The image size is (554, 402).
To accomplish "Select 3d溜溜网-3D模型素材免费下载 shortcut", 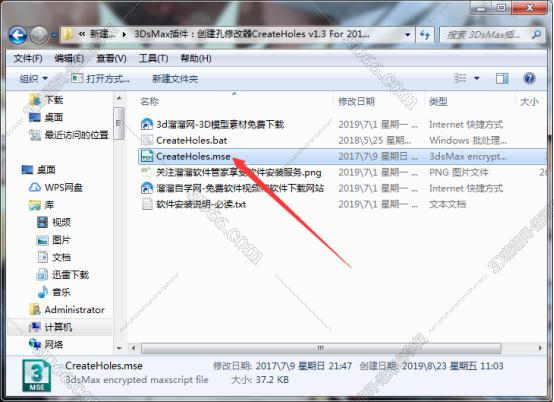I will pos(220,124).
